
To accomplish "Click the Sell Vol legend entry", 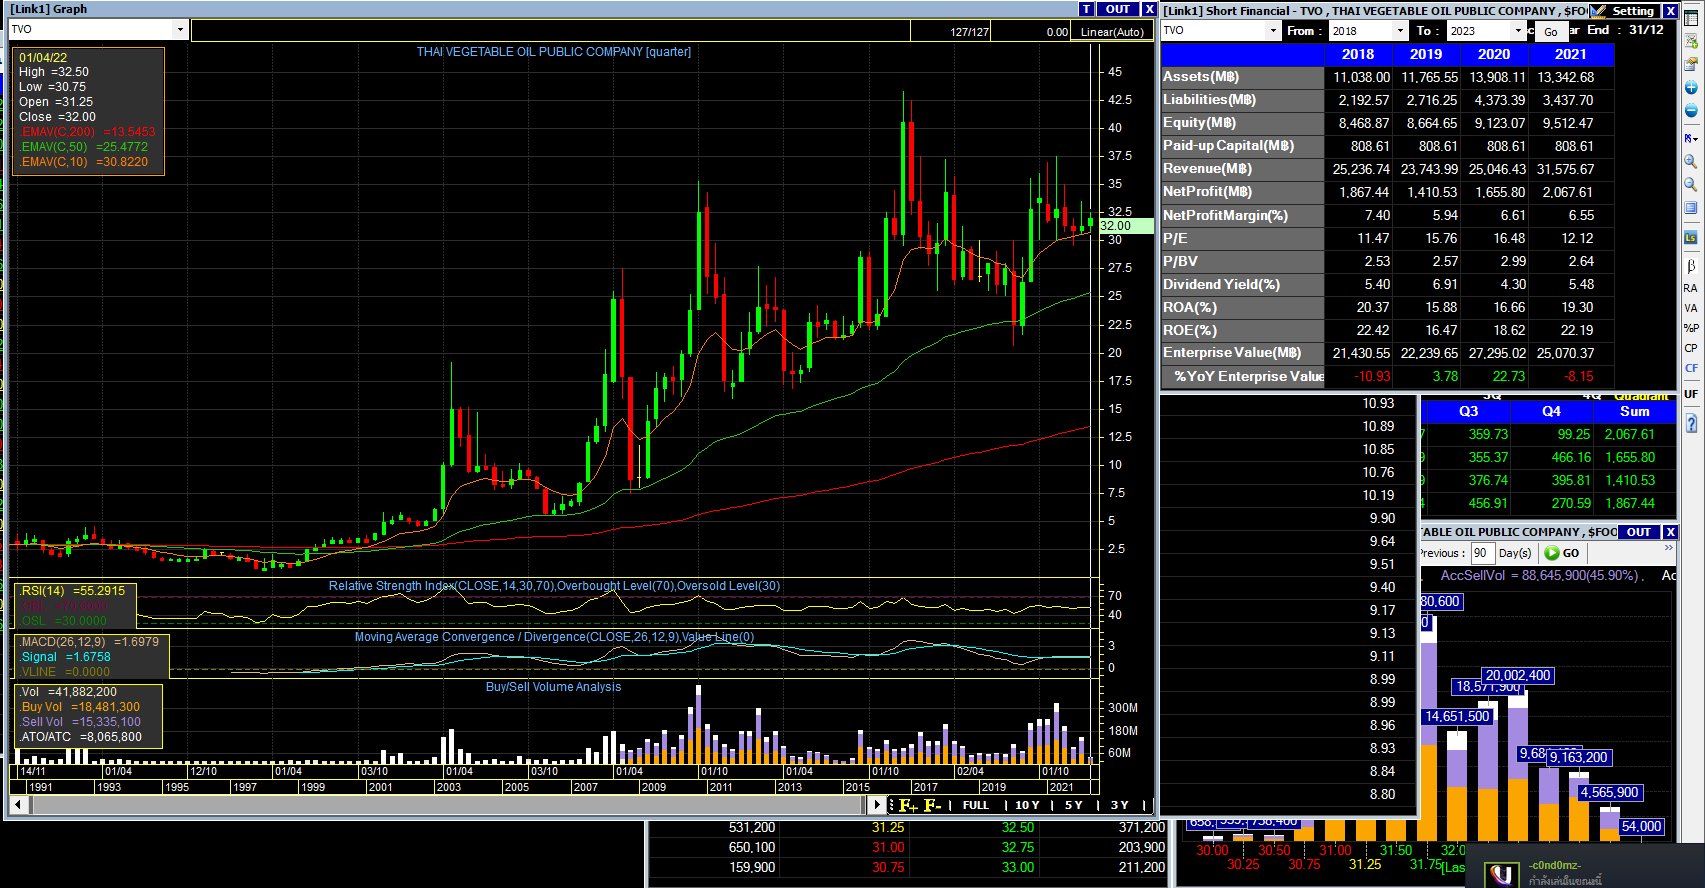I will click(x=81, y=722).
